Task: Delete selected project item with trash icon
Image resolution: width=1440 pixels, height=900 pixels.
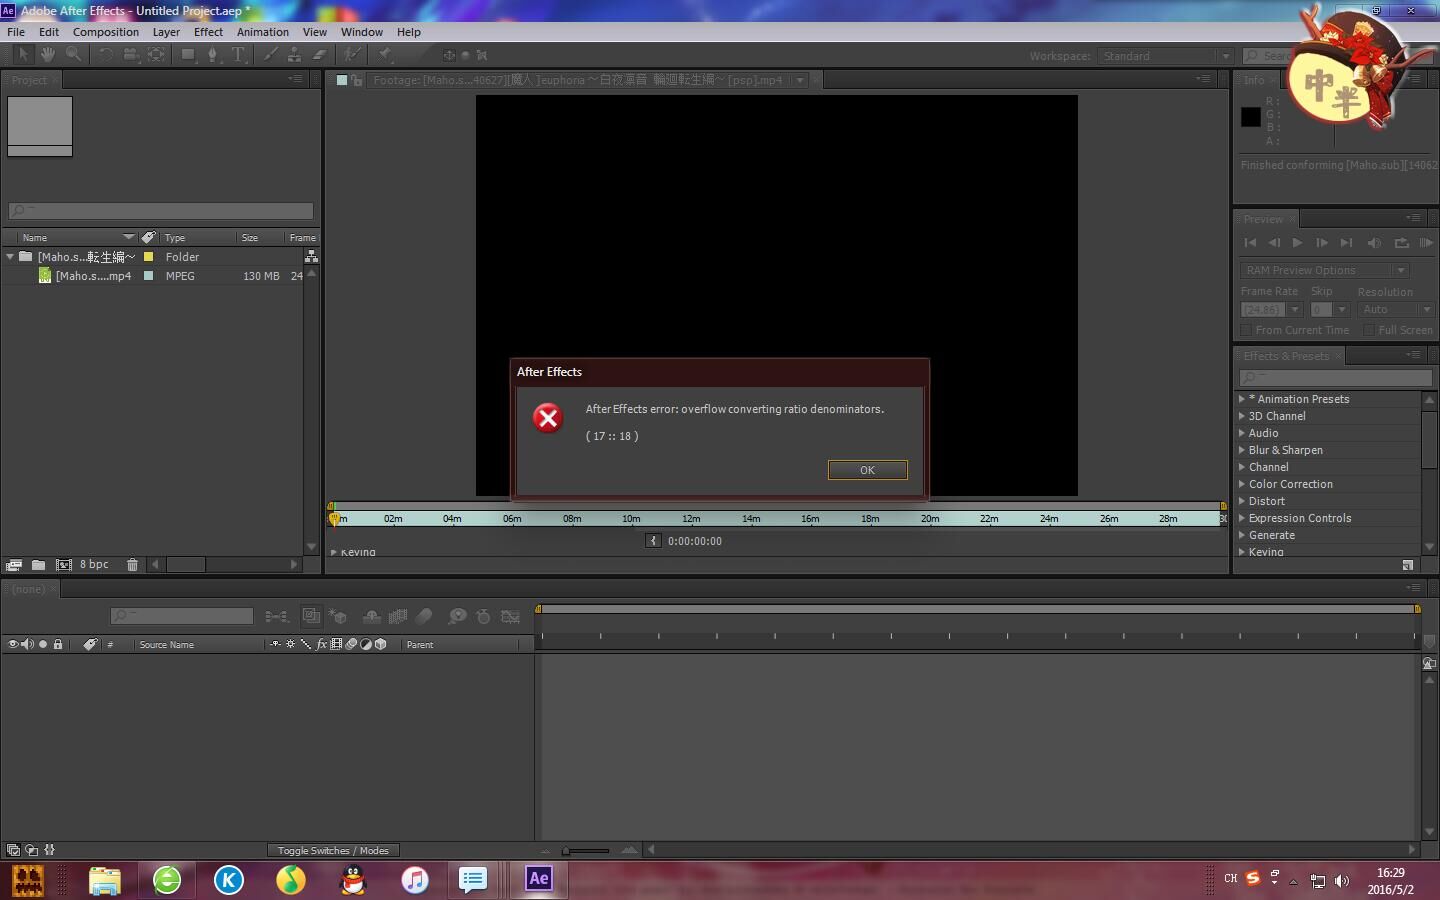Action: click(132, 564)
